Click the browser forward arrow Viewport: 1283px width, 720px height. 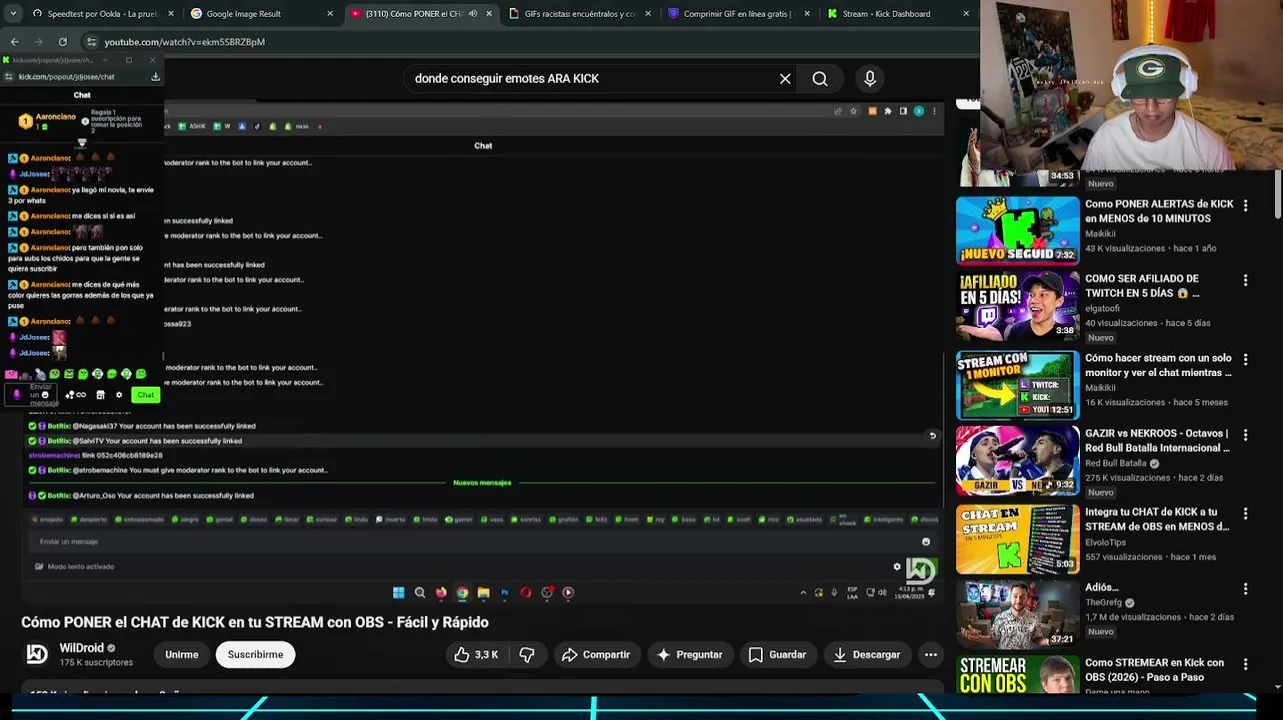coord(38,42)
